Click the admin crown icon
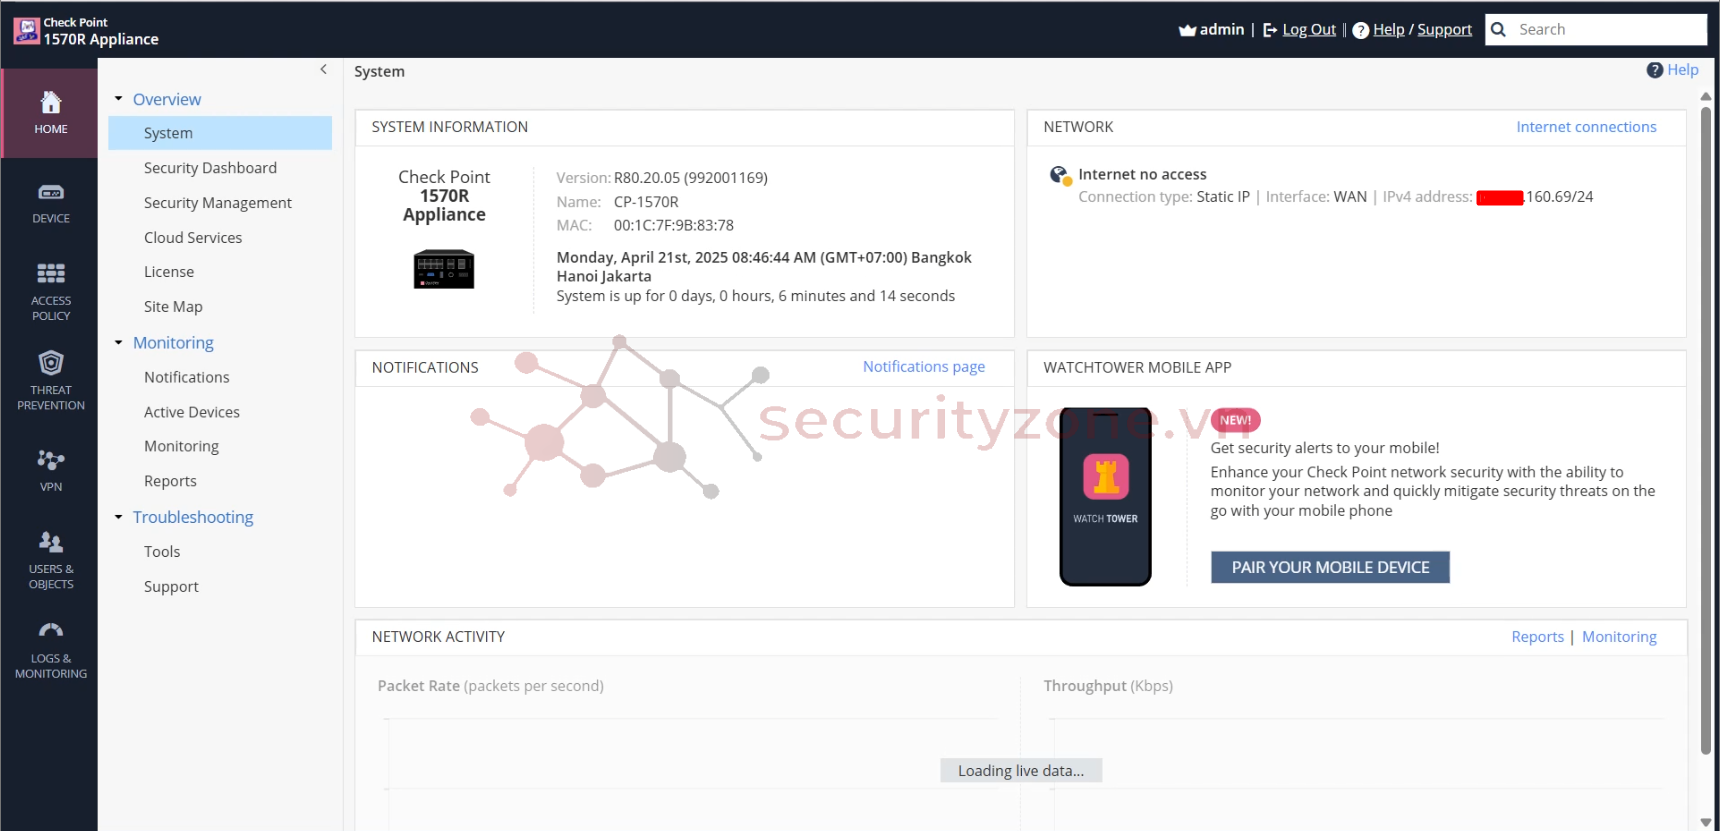Image resolution: width=1720 pixels, height=831 pixels. (1187, 30)
